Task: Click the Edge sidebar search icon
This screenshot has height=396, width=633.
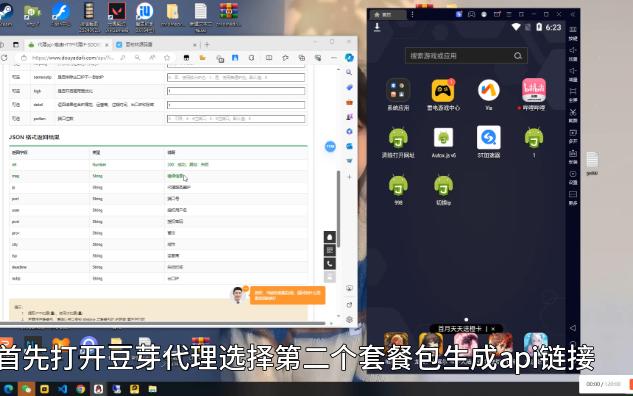Action: pos(349,72)
